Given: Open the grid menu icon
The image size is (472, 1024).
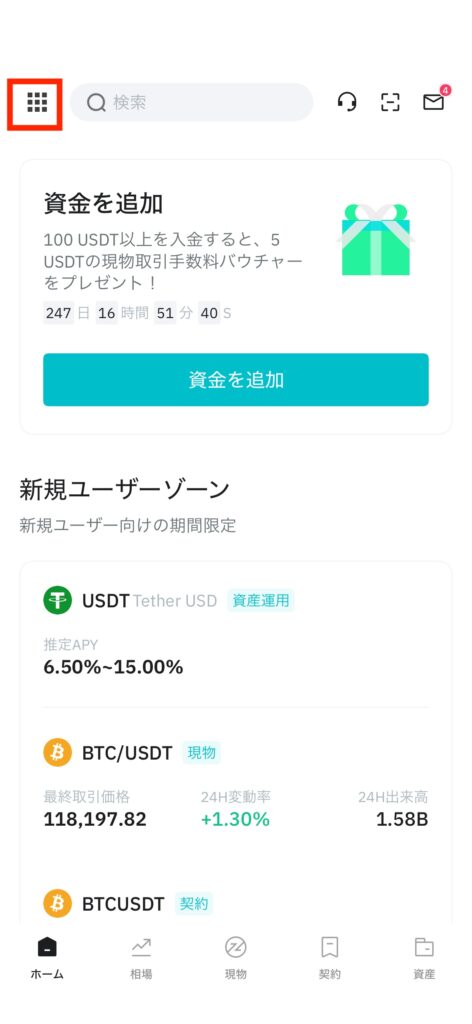Looking at the screenshot, I should click(37, 102).
